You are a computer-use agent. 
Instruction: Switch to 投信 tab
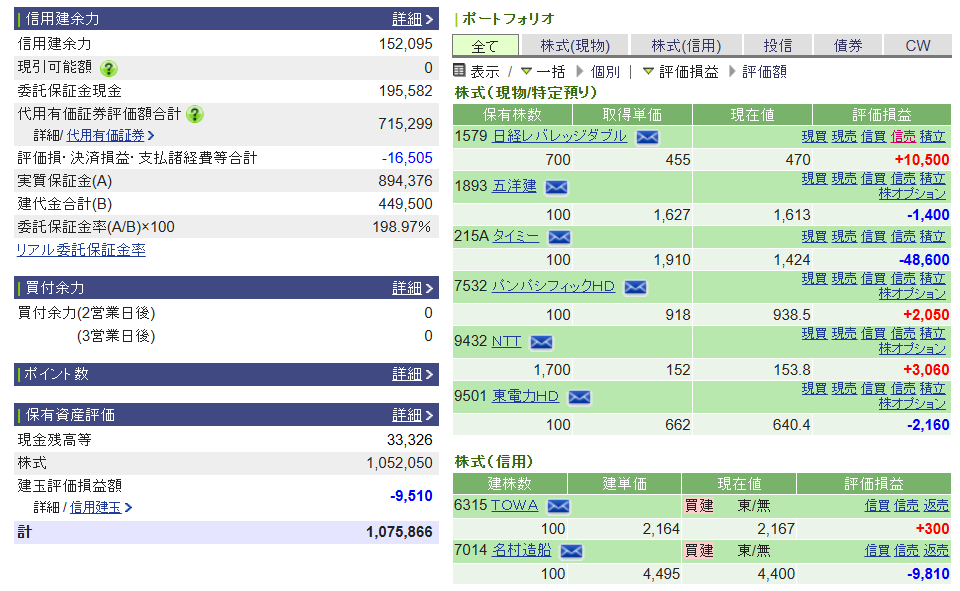tap(778, 46)
